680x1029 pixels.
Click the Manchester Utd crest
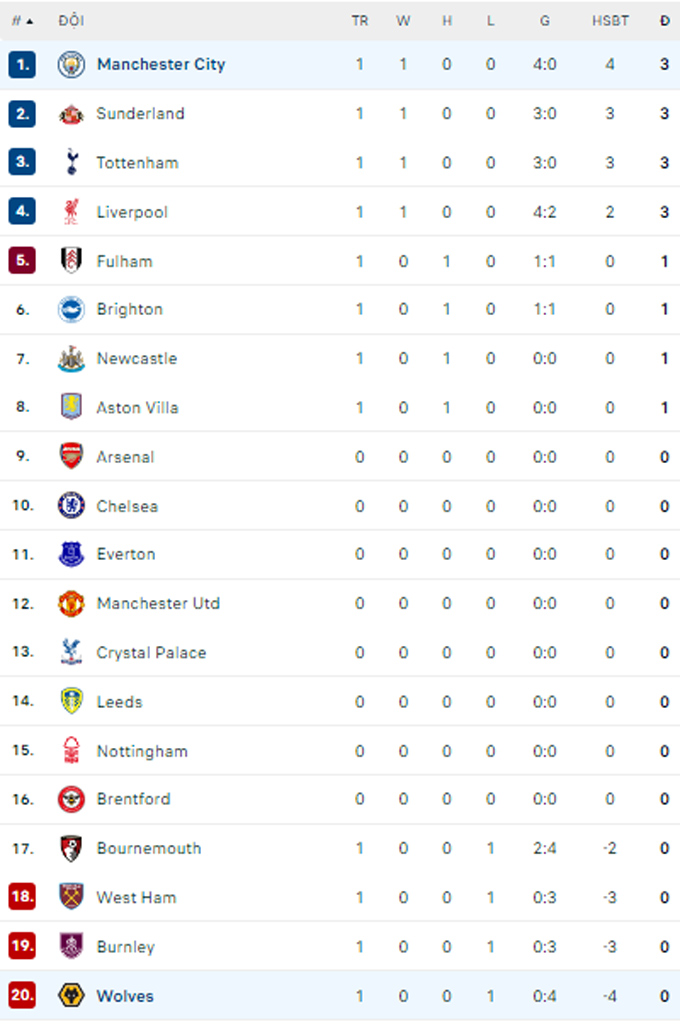[x=71, y=603]
